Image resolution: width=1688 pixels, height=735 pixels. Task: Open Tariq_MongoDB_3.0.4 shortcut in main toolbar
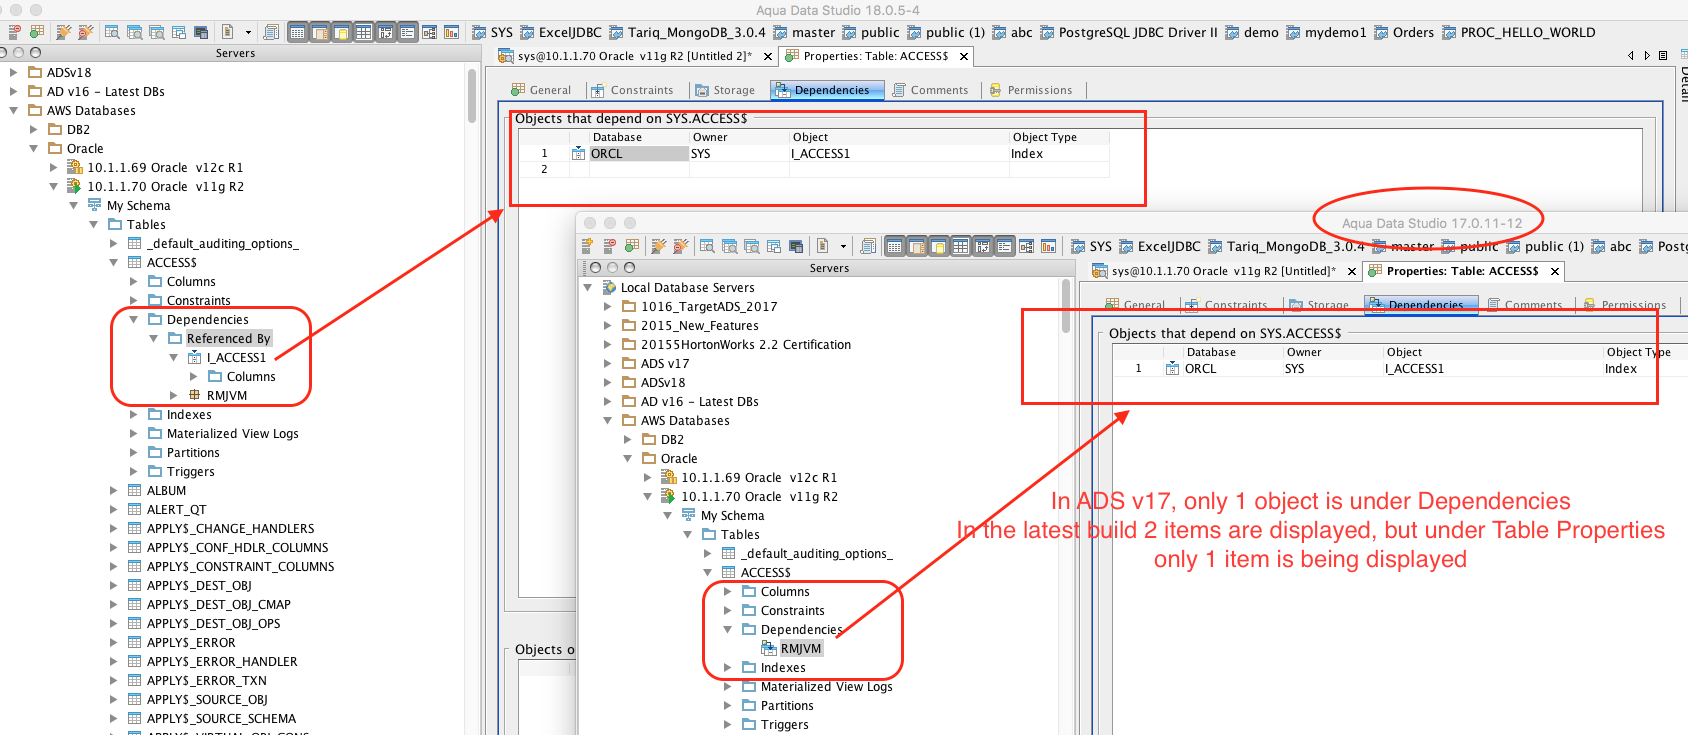pos(687,33)
